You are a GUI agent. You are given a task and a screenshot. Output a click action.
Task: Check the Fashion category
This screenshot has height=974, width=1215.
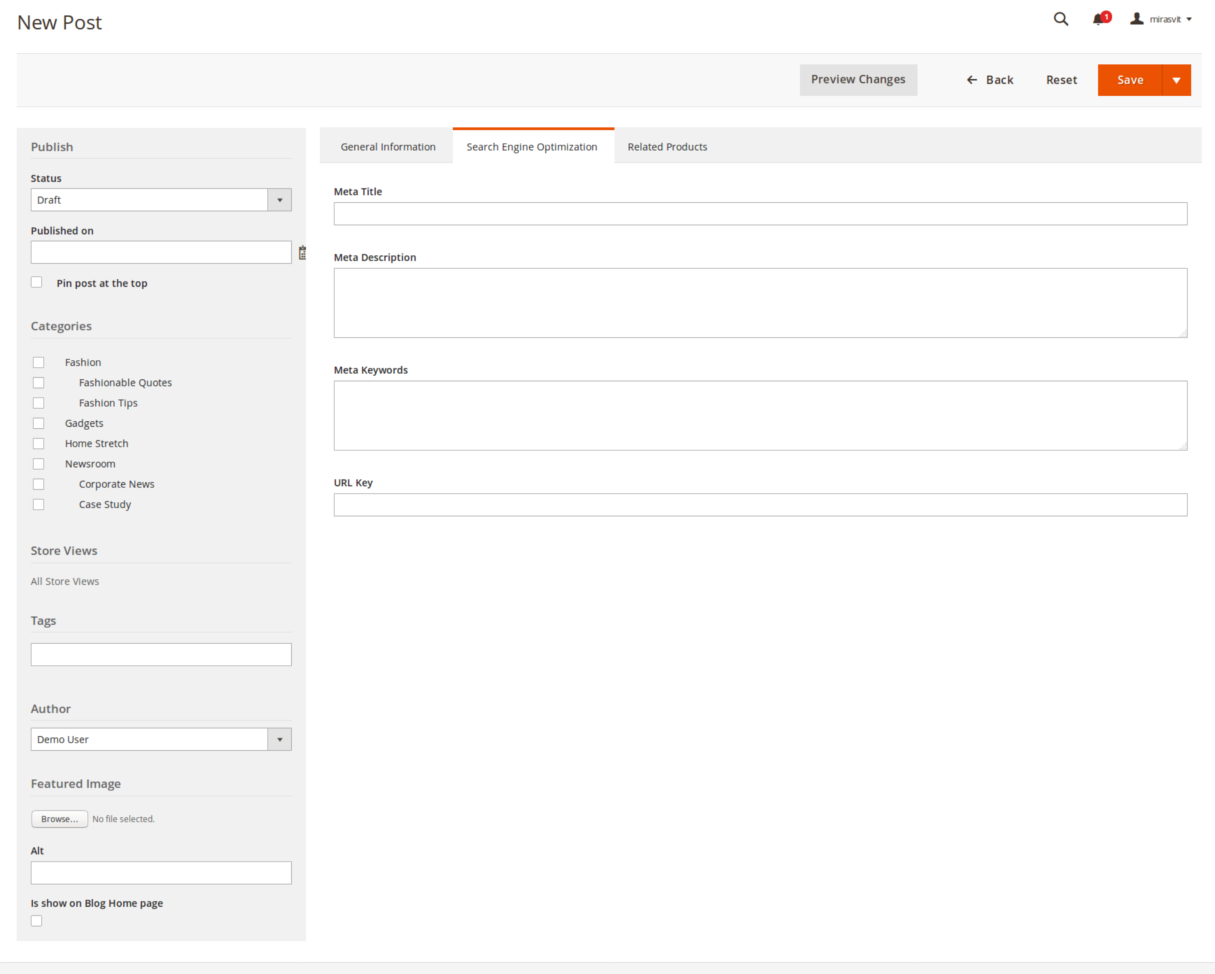[x=38, y=362]
